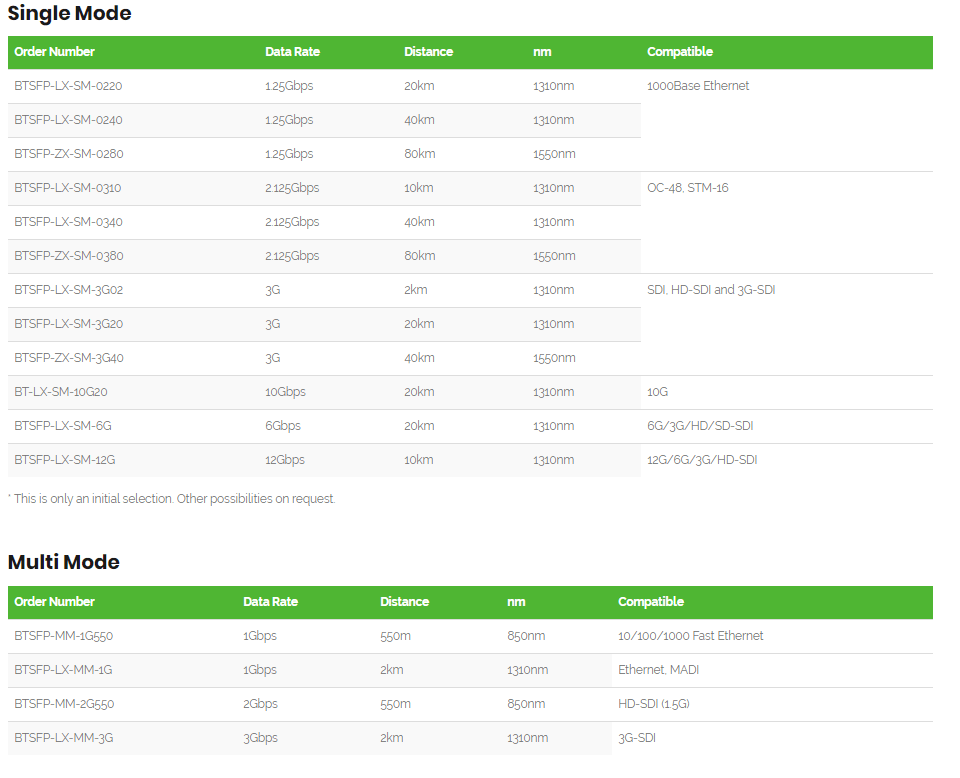This screenshot has width=960, height=778.
Task: Click the 1000Base Ethernet compatibility cell
Action: tap(698, 86)
